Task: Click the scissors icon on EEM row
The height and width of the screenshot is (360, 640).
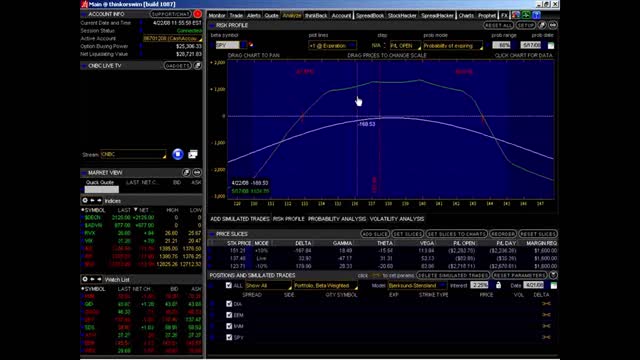Action: tap(546, 315)
